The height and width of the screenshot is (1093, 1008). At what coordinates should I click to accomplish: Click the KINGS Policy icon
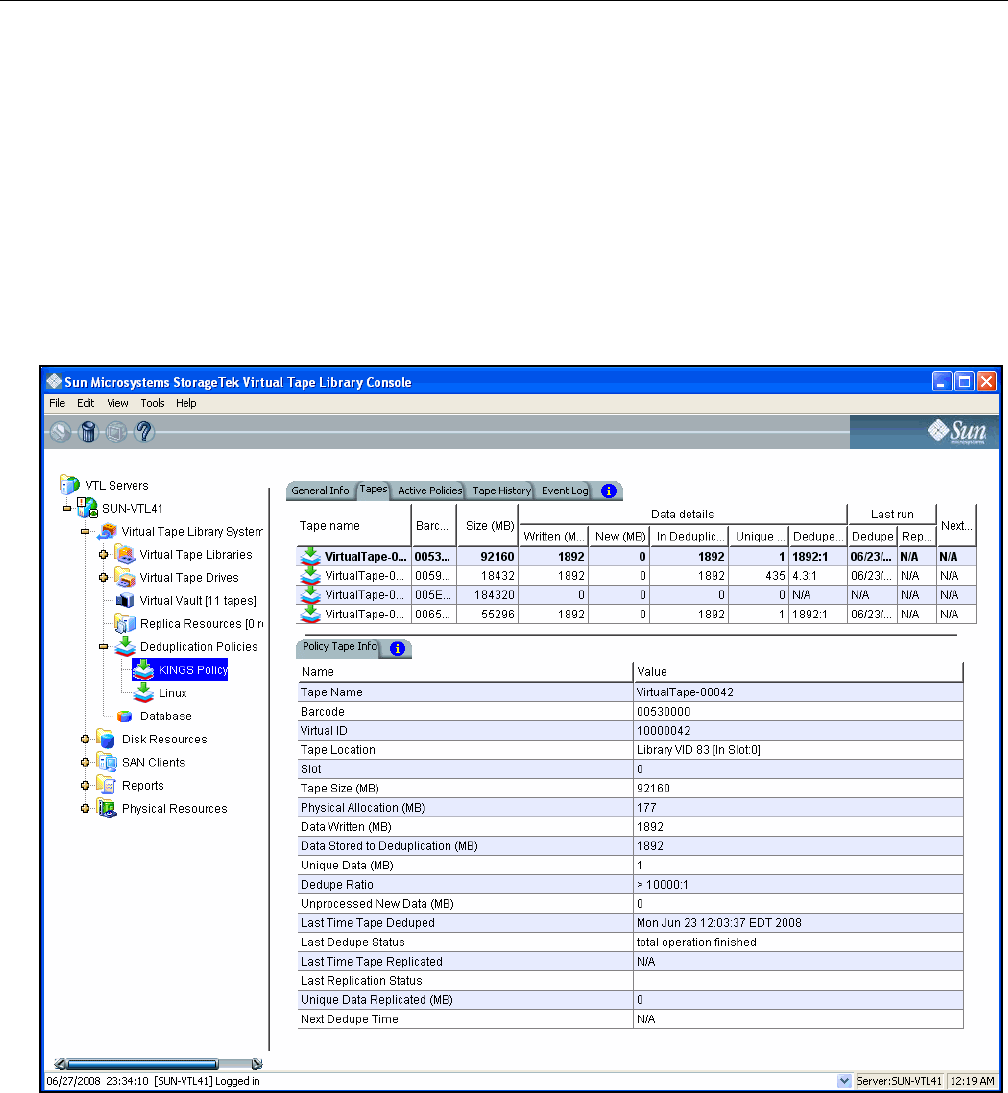(x=144, y=670)
